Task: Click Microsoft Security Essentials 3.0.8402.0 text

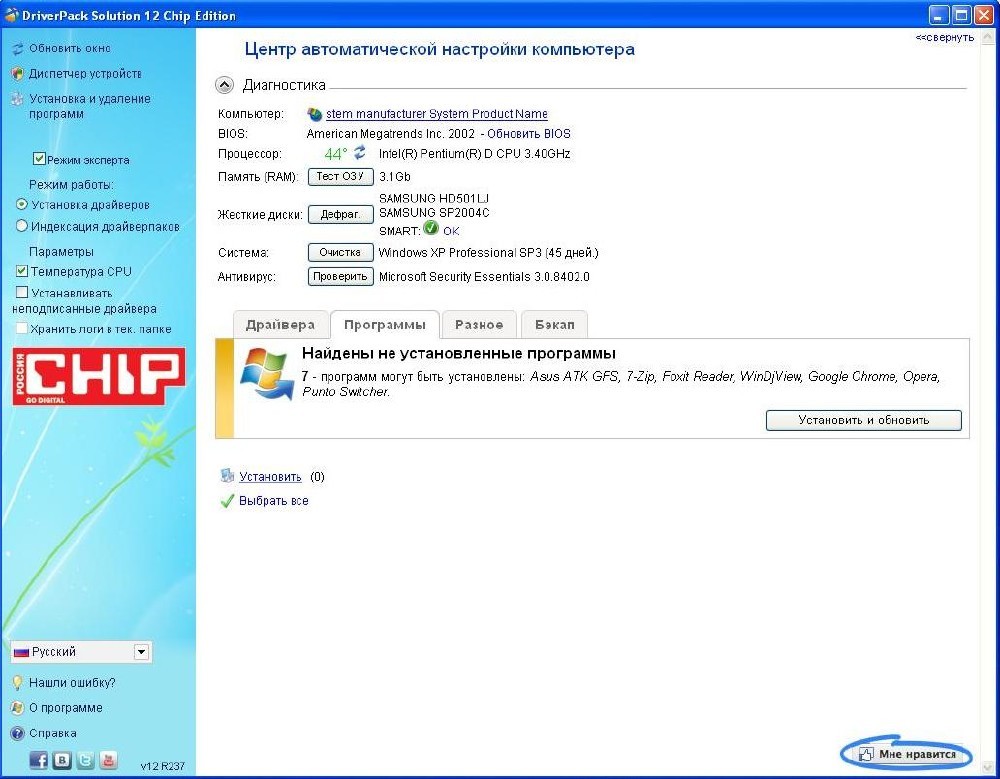Action: [x=484, y=277]
